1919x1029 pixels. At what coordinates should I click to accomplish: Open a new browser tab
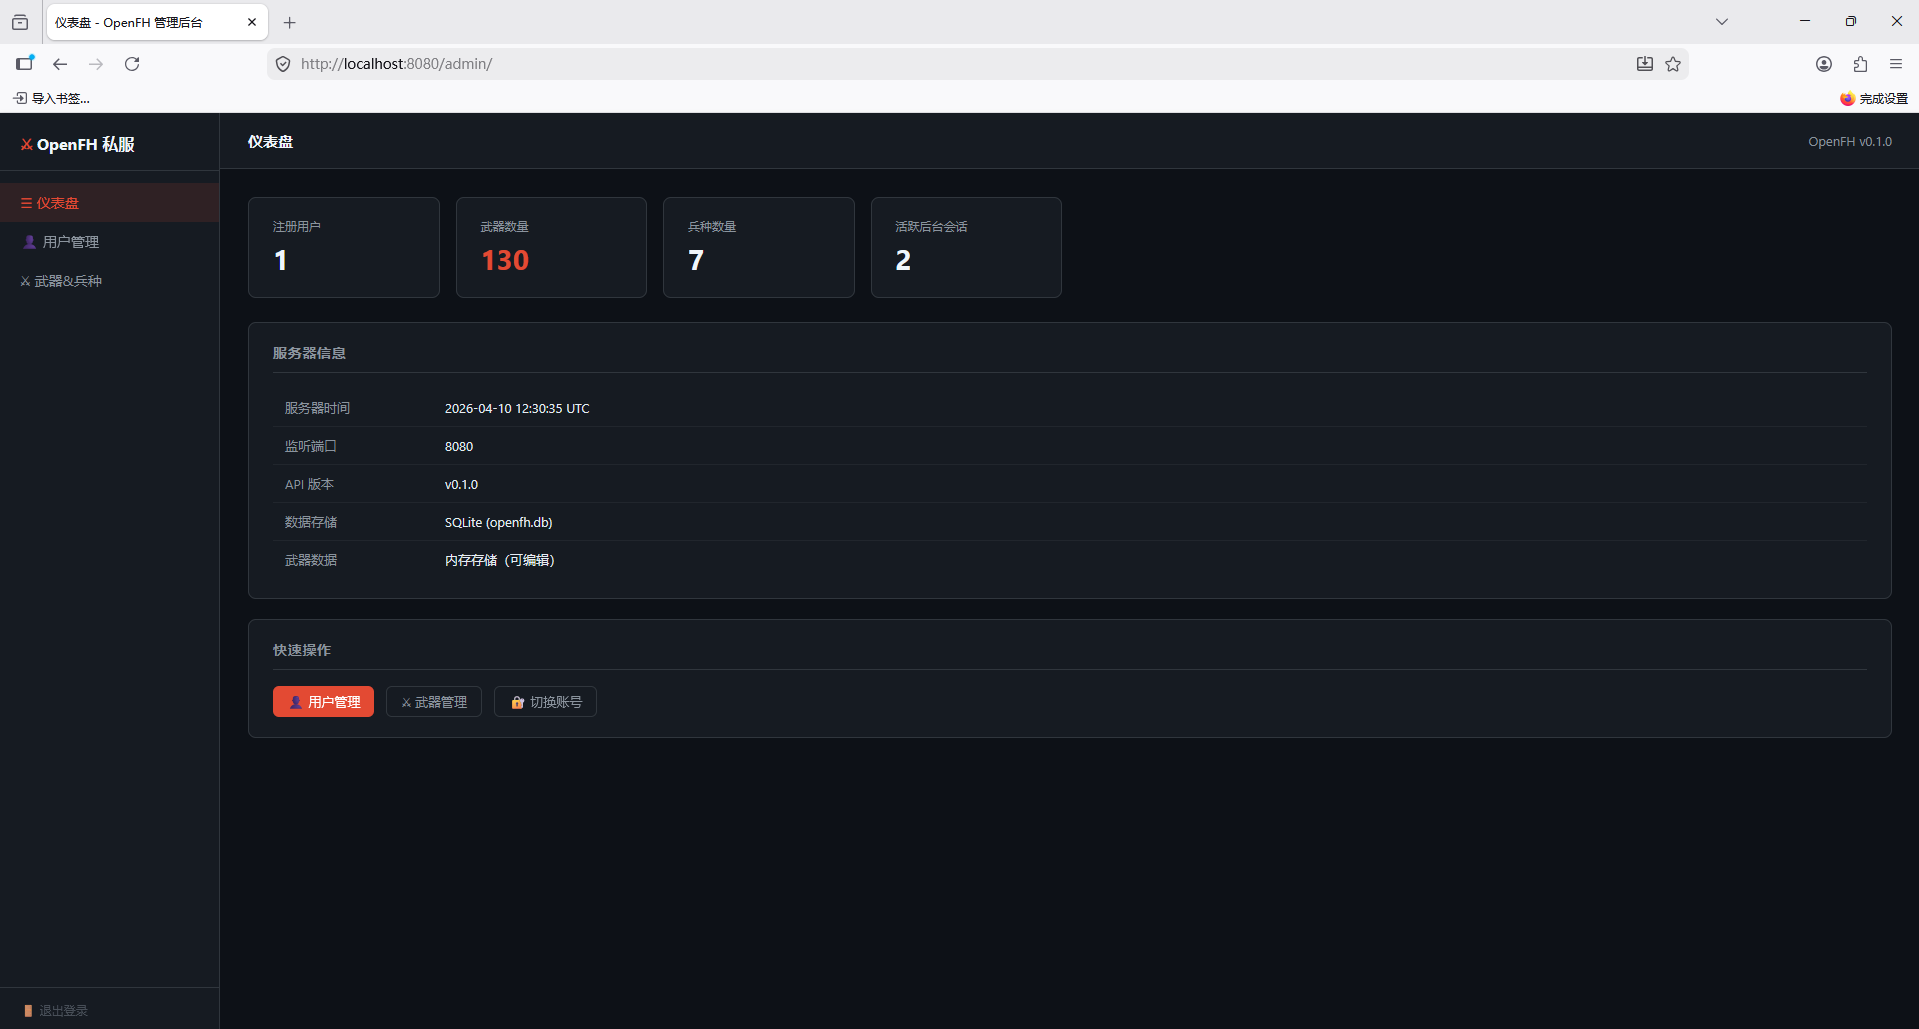(x=290, y=22)
